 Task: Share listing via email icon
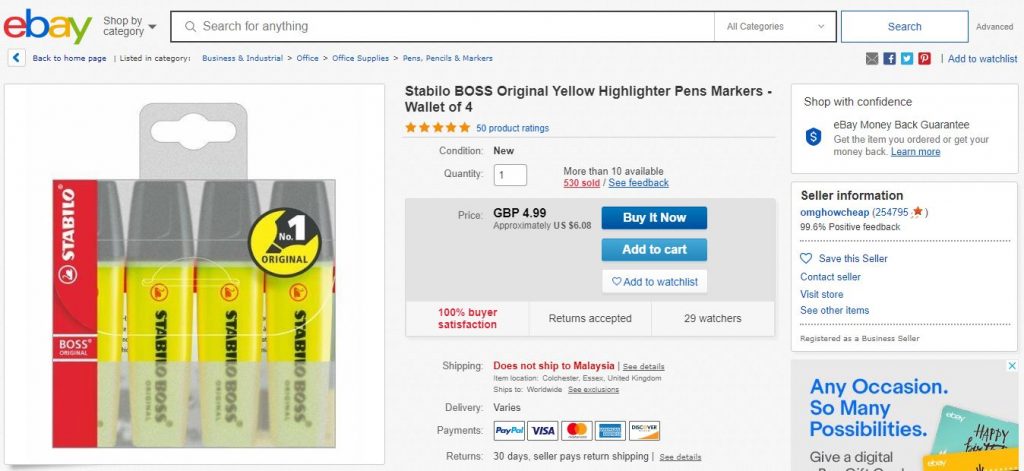(x=872, y=59)
